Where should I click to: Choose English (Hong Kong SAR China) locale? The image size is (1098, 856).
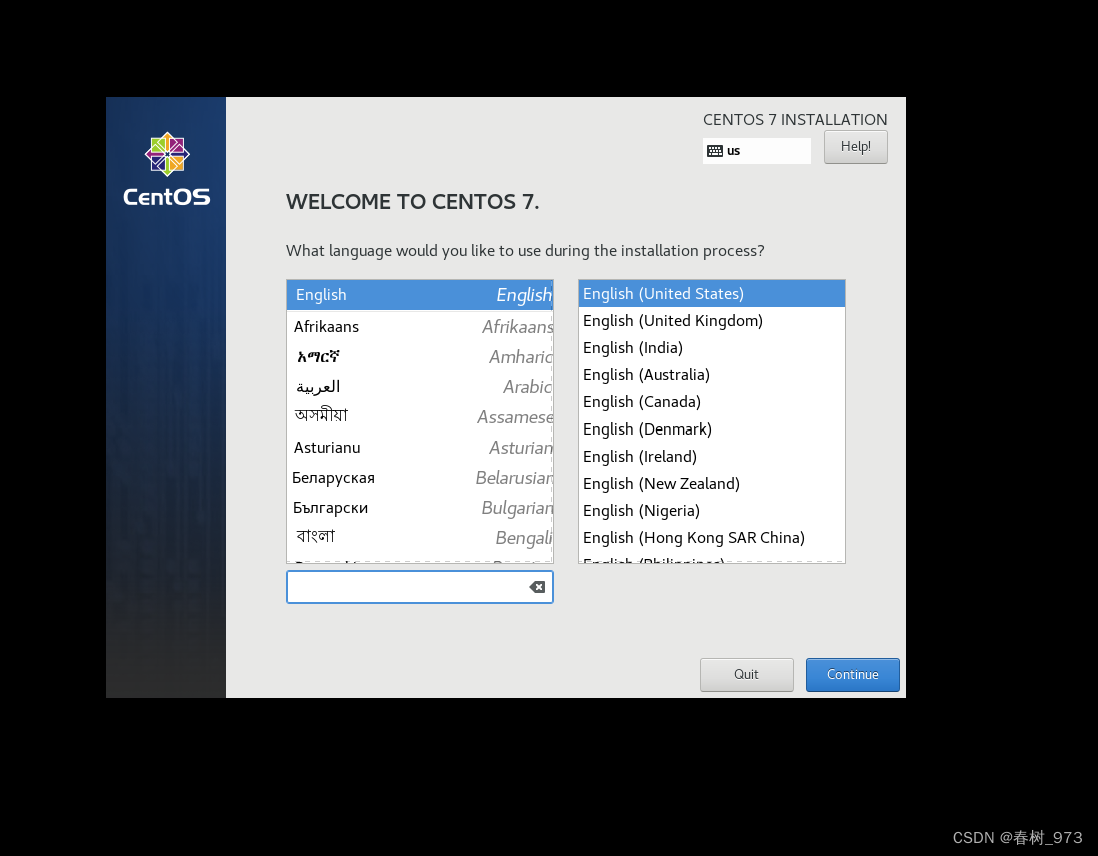[711, 538]
